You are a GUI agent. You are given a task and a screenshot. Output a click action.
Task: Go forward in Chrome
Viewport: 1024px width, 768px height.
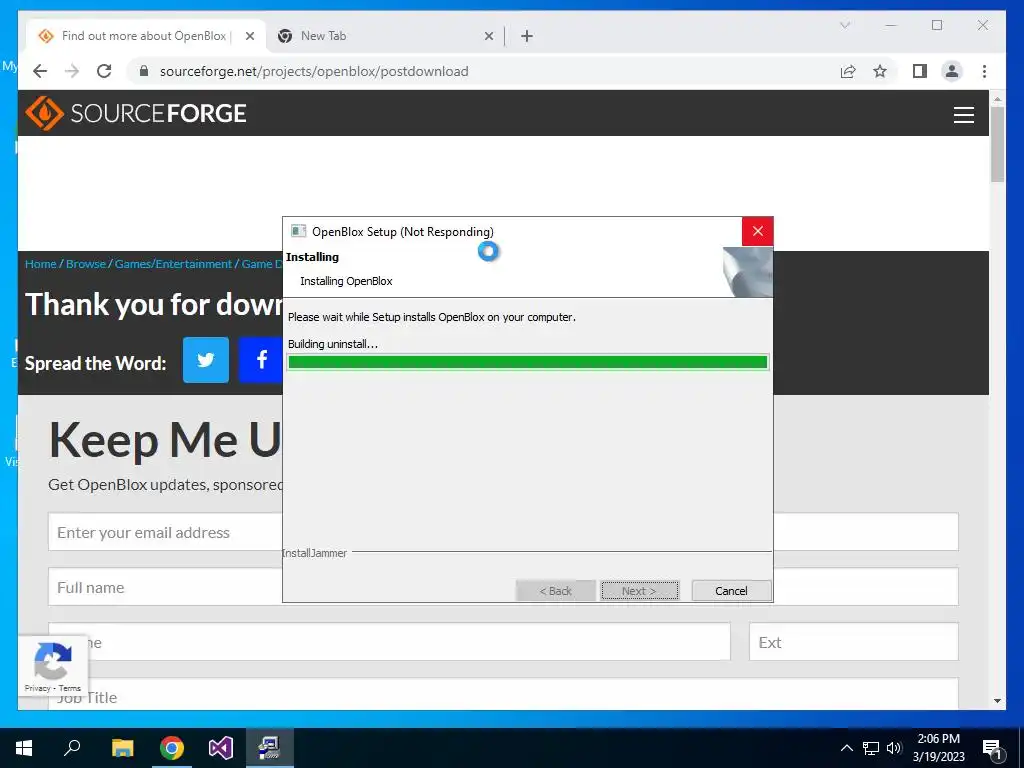pyautogui.click(x=72, y=71)
